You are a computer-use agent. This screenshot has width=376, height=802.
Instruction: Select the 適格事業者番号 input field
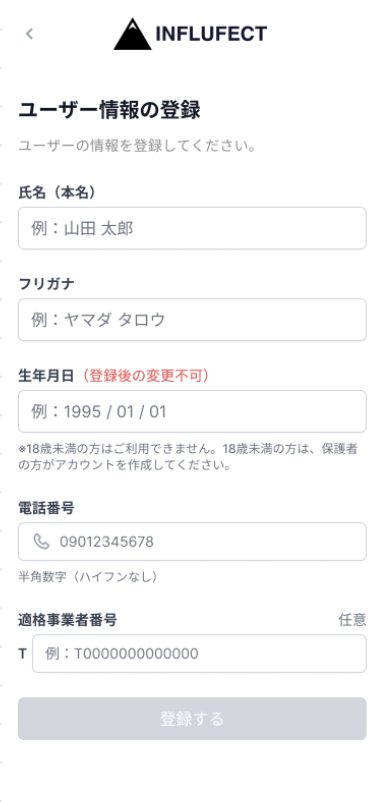tap(200, 654)
